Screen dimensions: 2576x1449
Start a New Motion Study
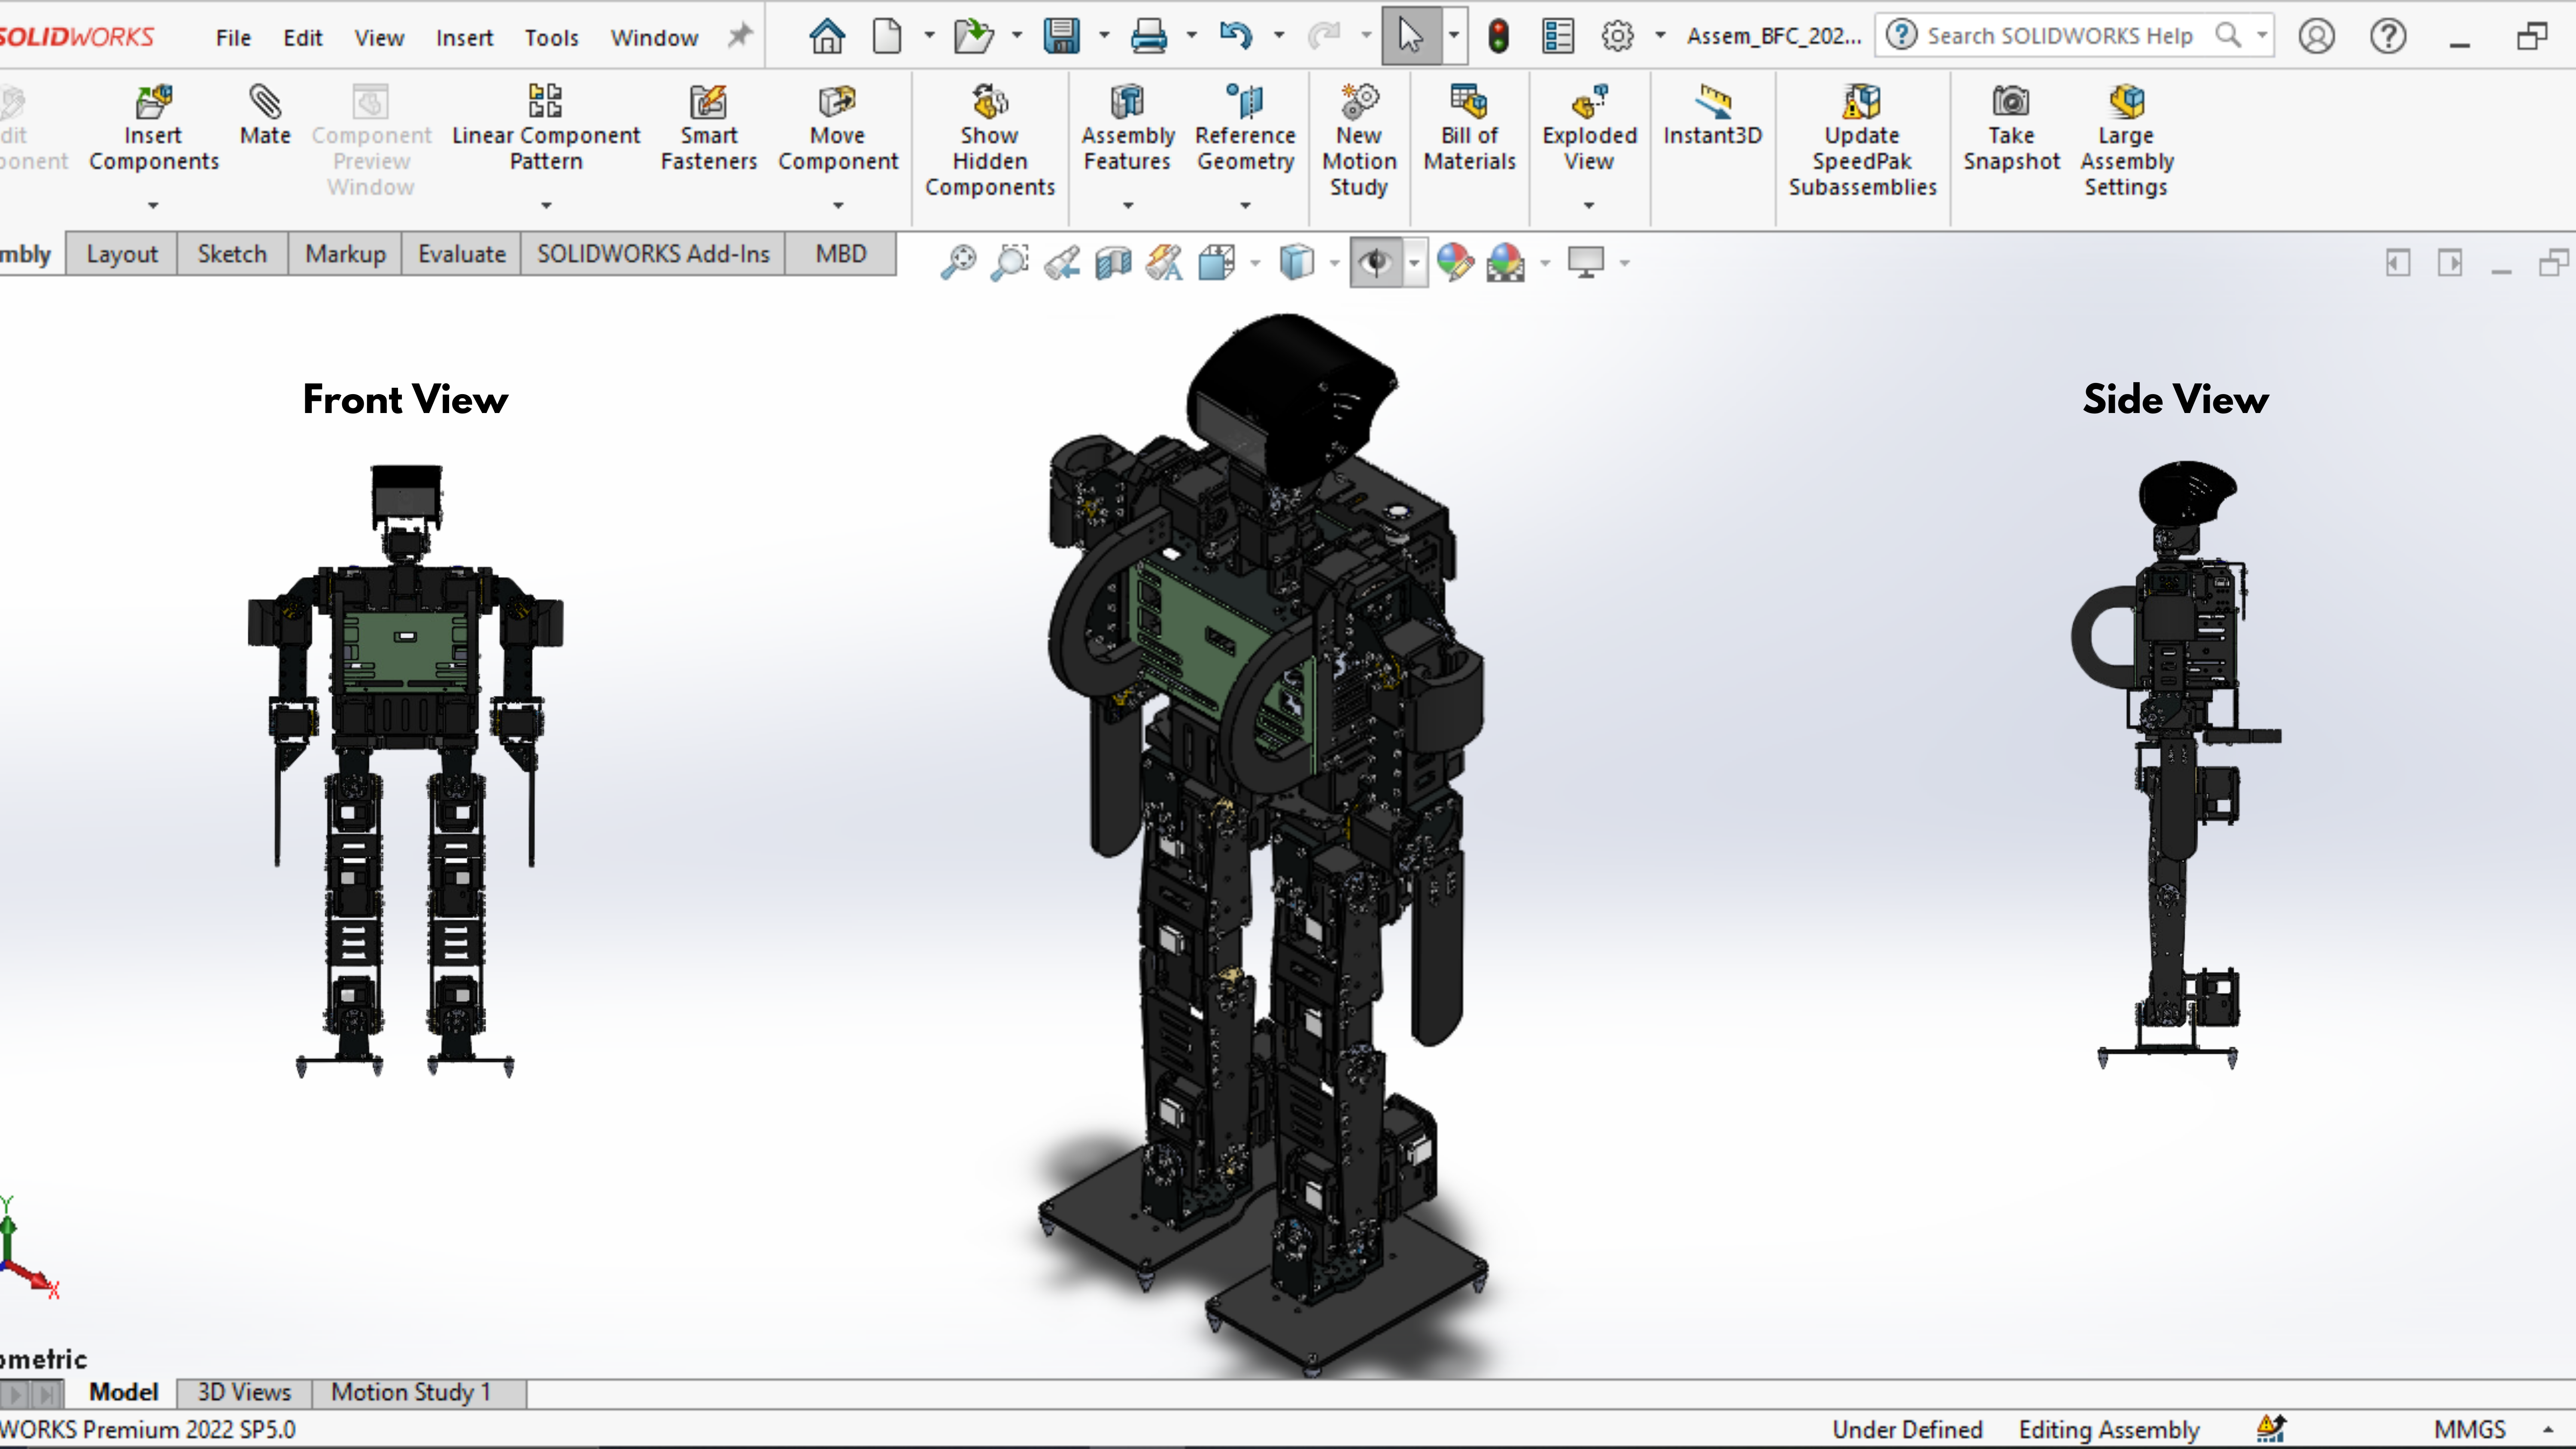click(1359, 141)
